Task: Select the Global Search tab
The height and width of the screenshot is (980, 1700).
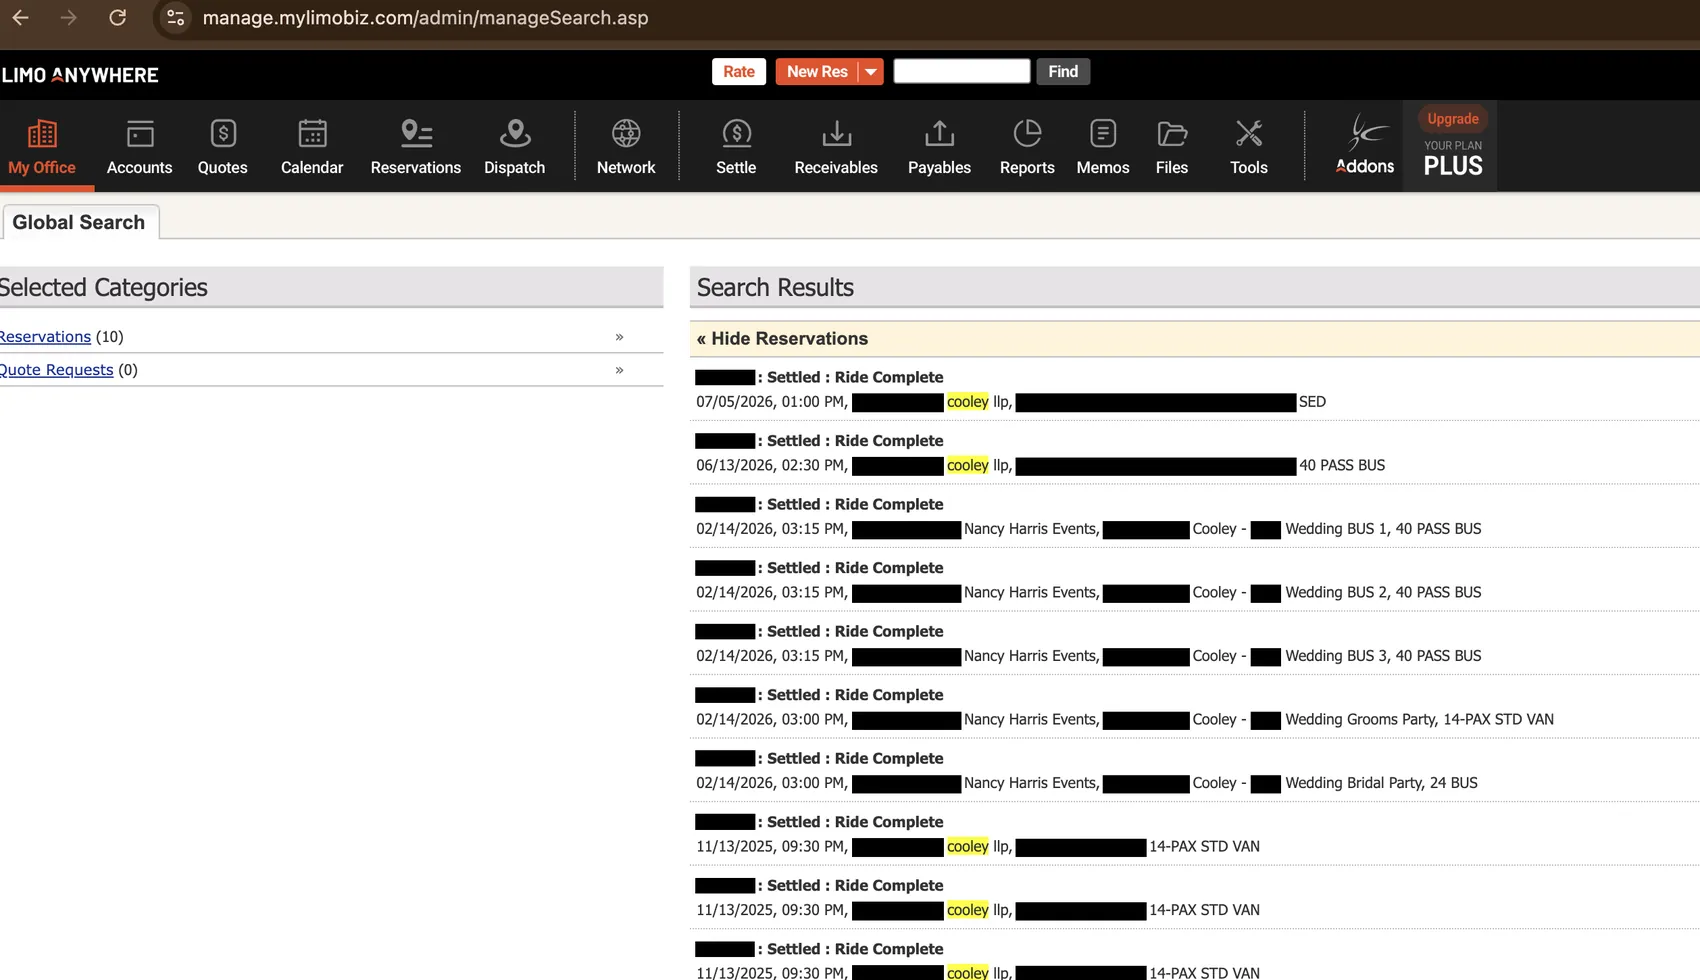Action: click(79, 222)
